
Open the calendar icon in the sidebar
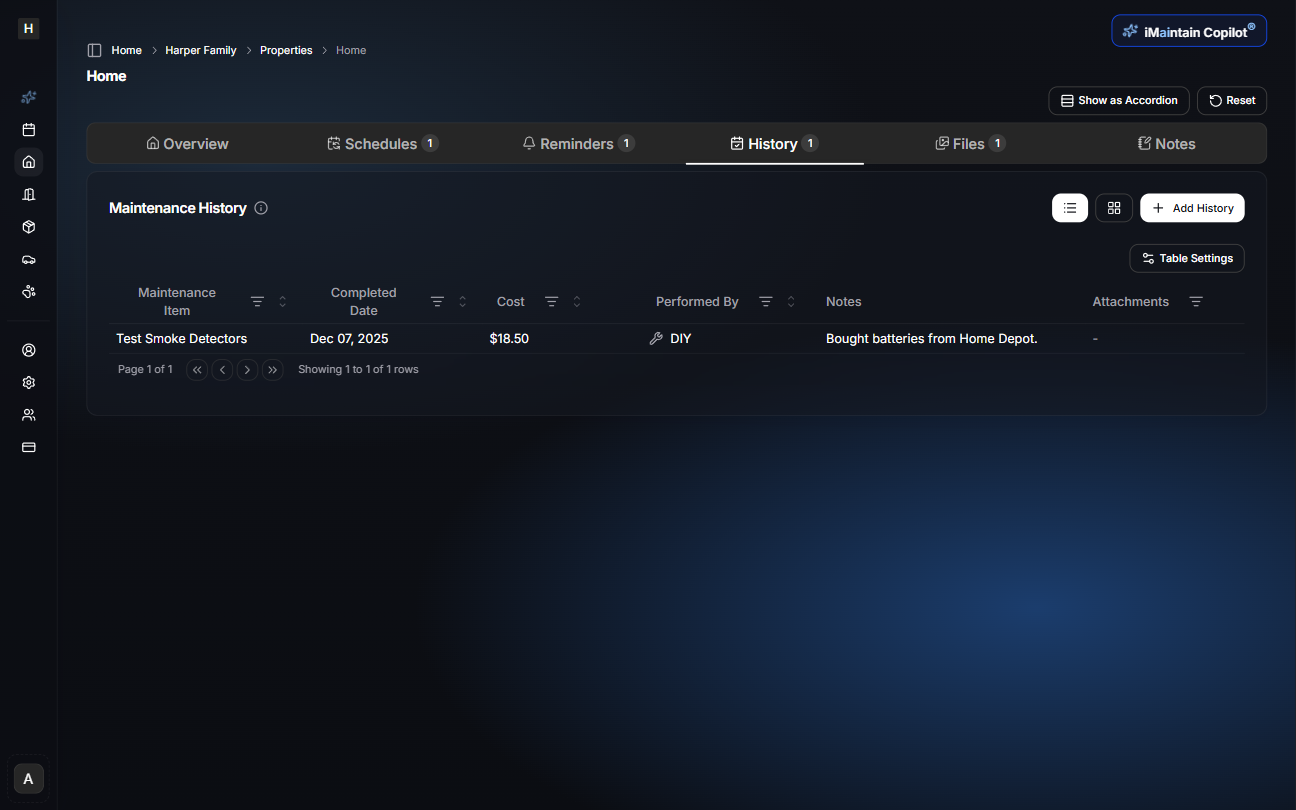point(28,129)
